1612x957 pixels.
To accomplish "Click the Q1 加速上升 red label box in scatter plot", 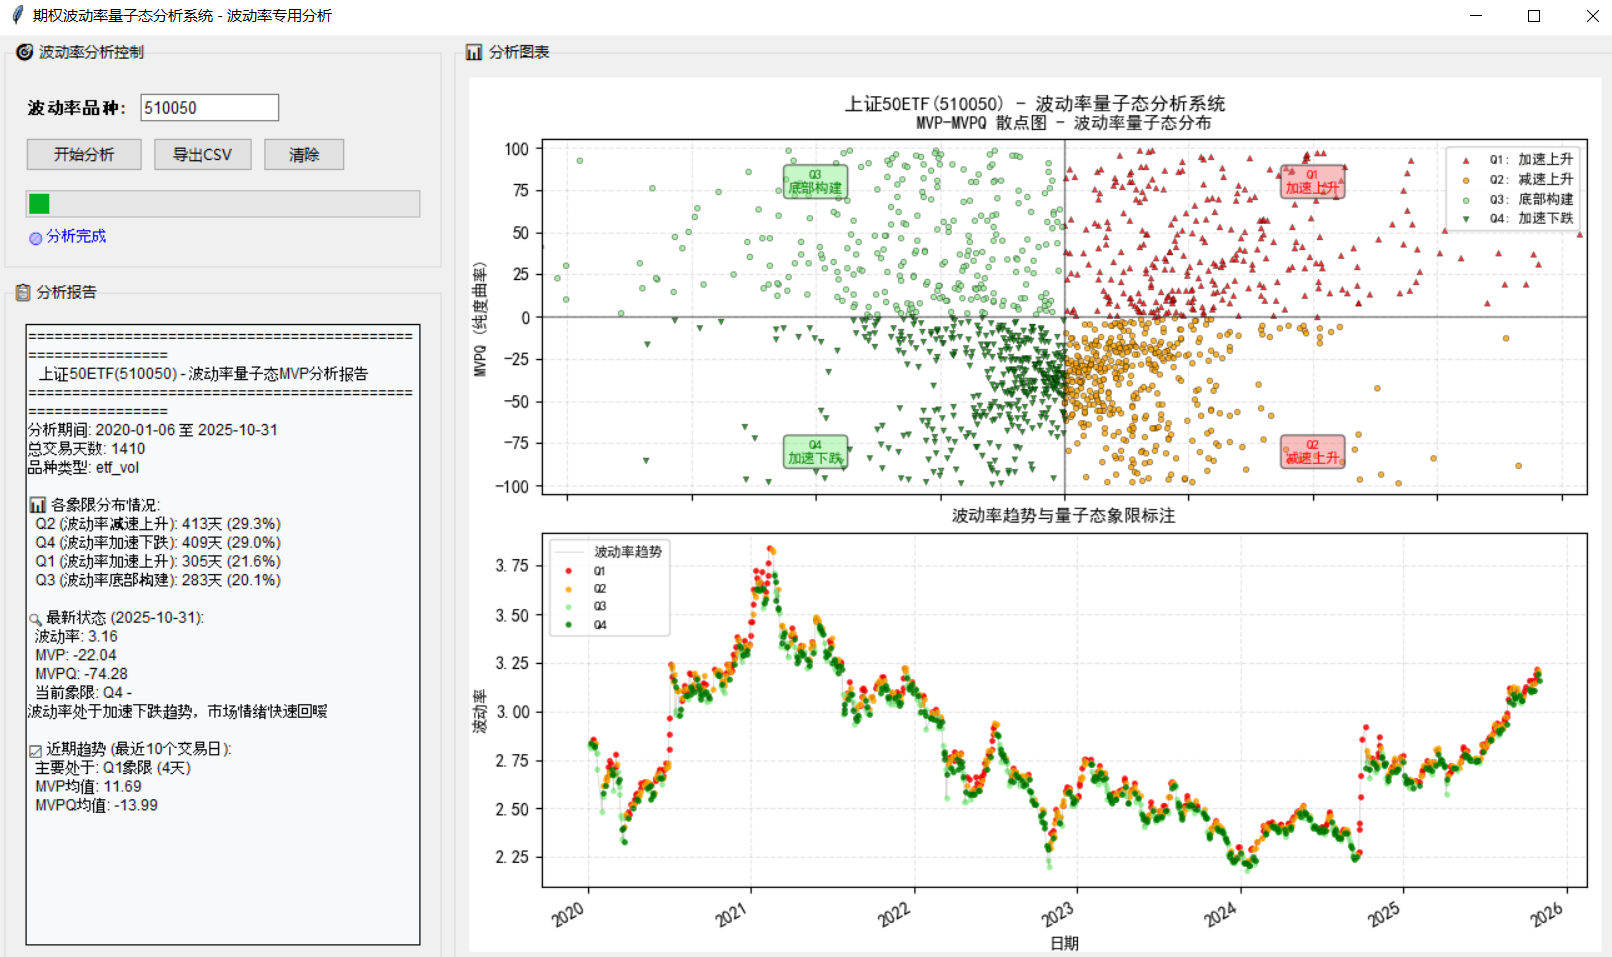I will (x=1312, y=181).
